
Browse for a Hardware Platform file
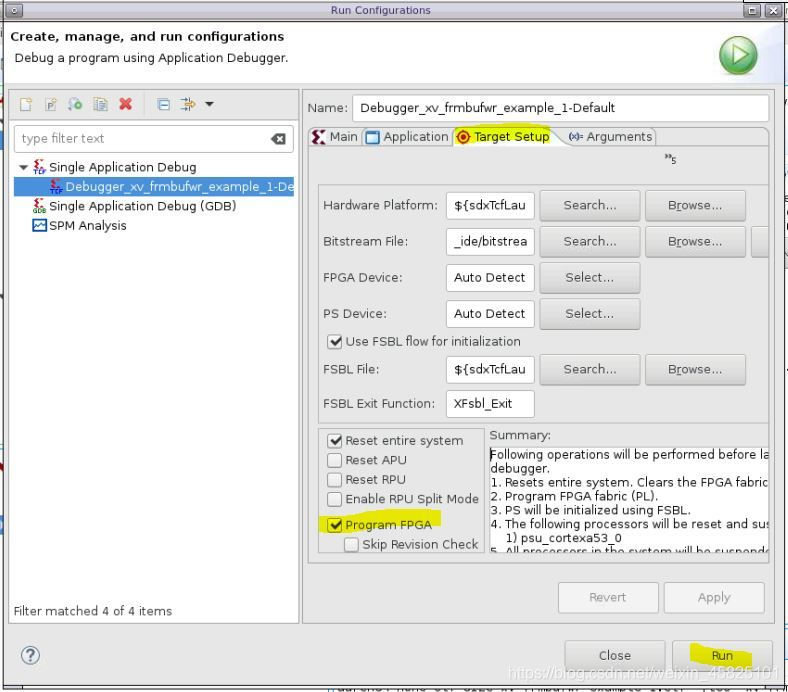[695, 206]
